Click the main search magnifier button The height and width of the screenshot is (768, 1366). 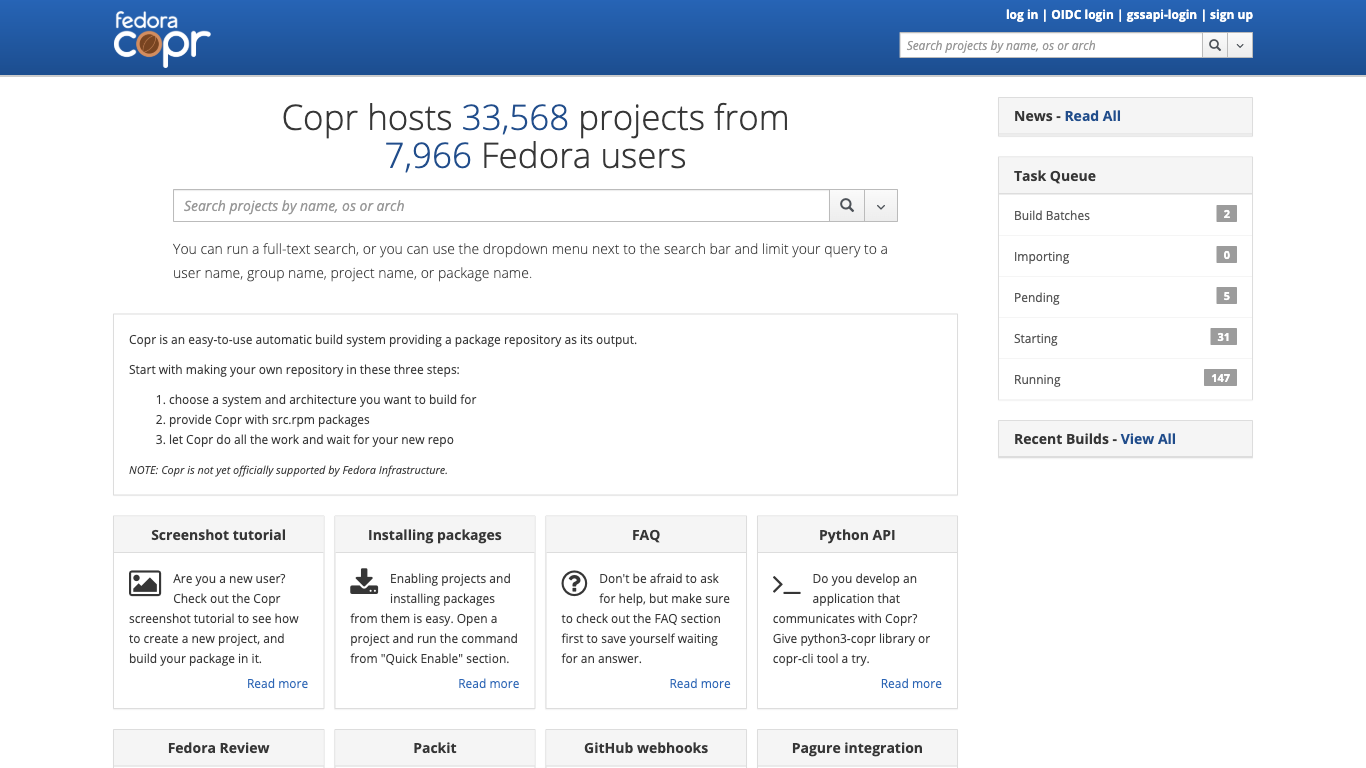pyautogui.click(x=847, y=205)
